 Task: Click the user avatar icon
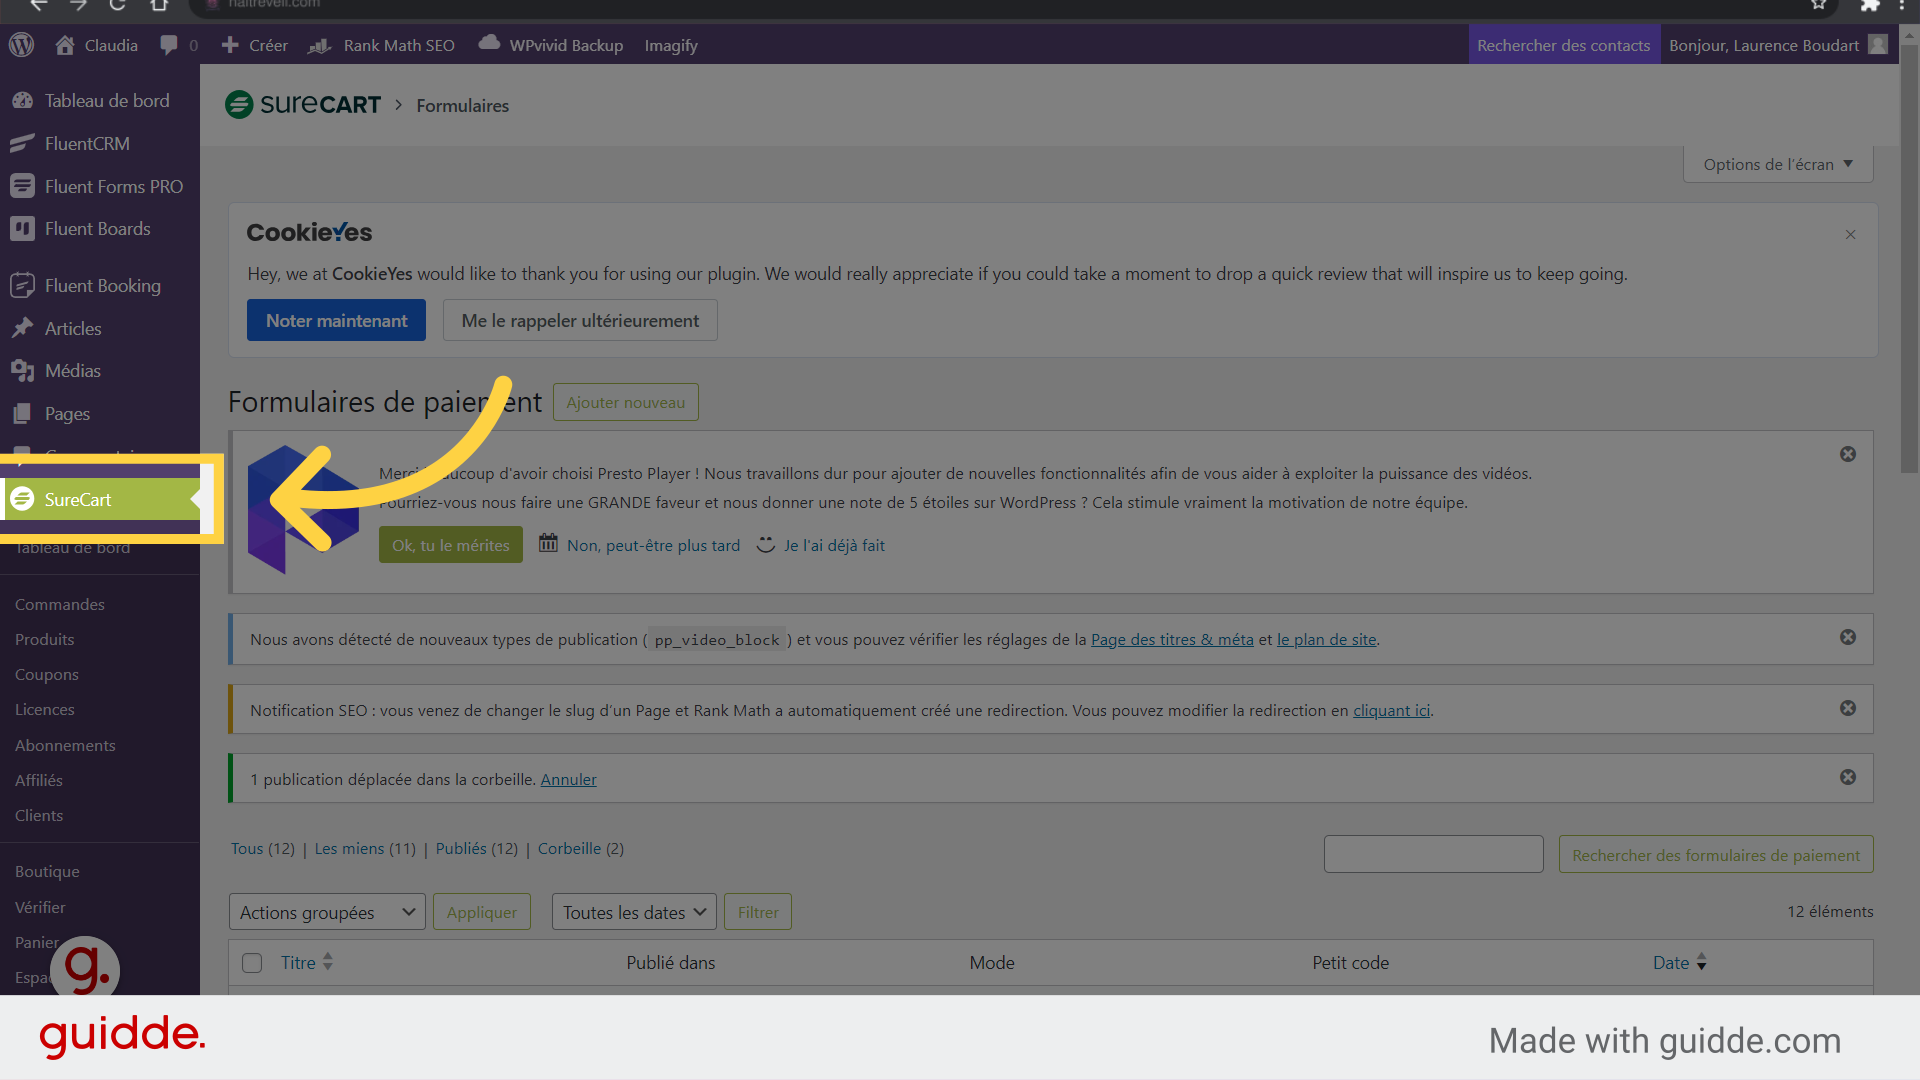(x=1879, y=45)
